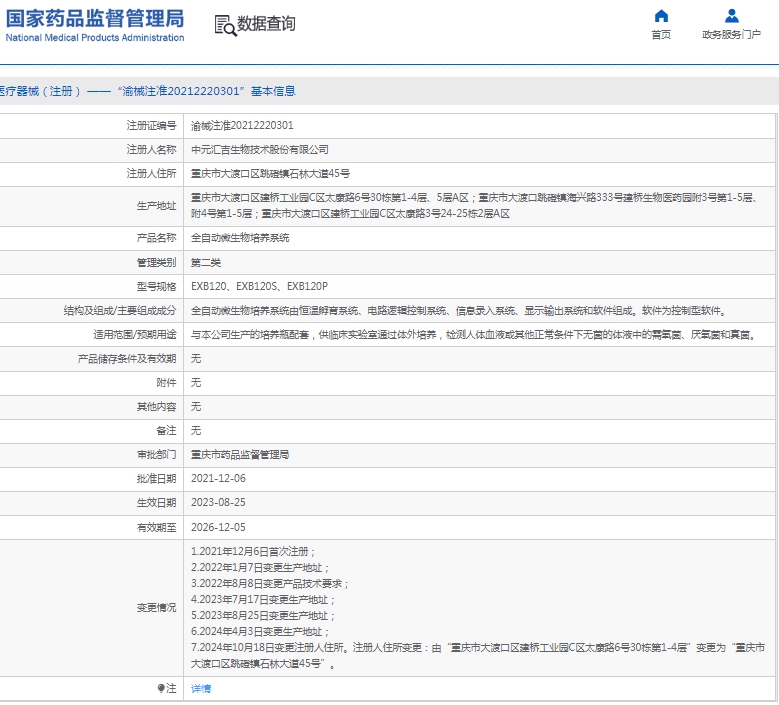Viewport: 779px width, 705px height.
Task: Click production address starting 重庆市大渡口区建桥工业园C区太康路6号
Action: [474, 206]
